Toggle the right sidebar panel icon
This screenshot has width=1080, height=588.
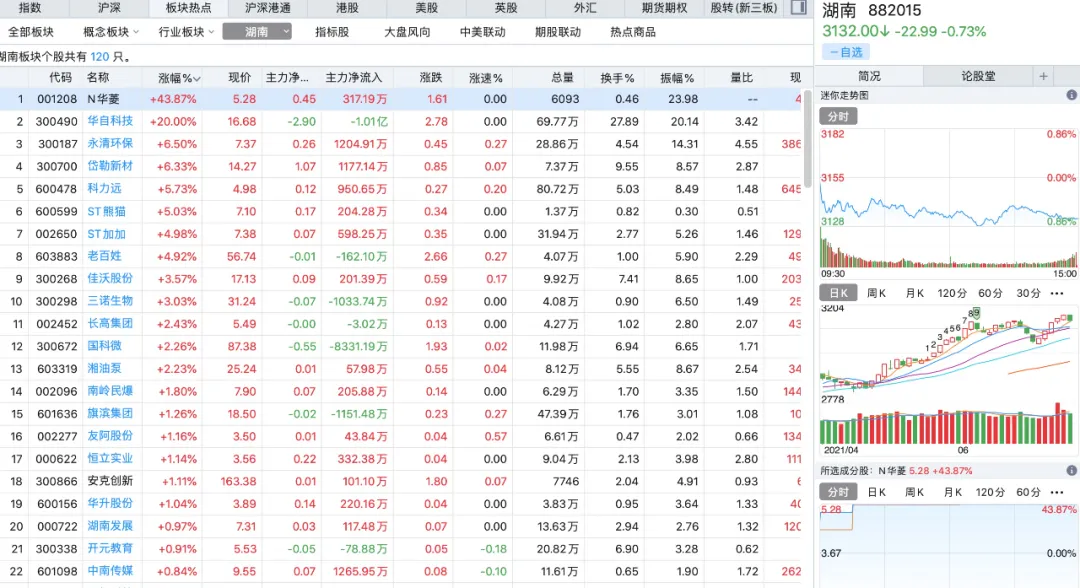pyautogui.click(x=797, y=8)
